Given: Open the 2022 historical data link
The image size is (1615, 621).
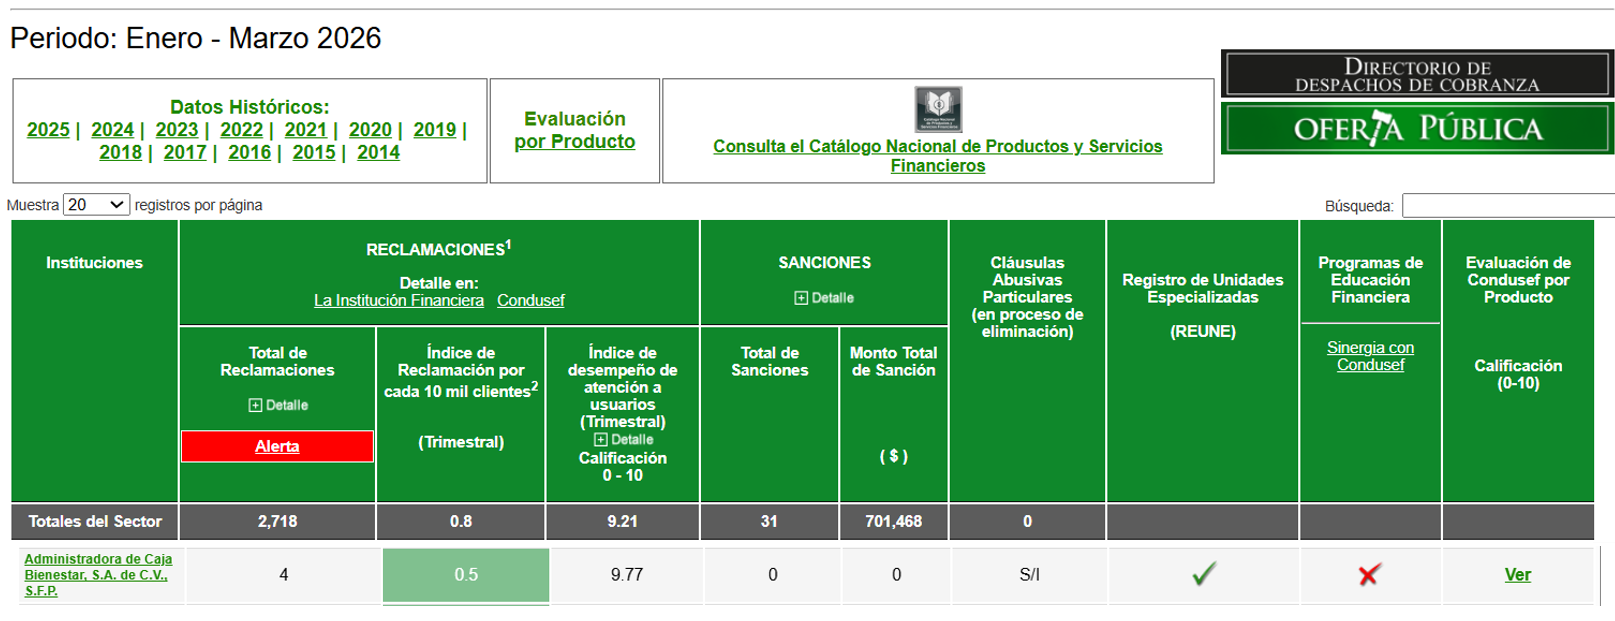Looking at the screenshot, I should [x=241, y=130].
